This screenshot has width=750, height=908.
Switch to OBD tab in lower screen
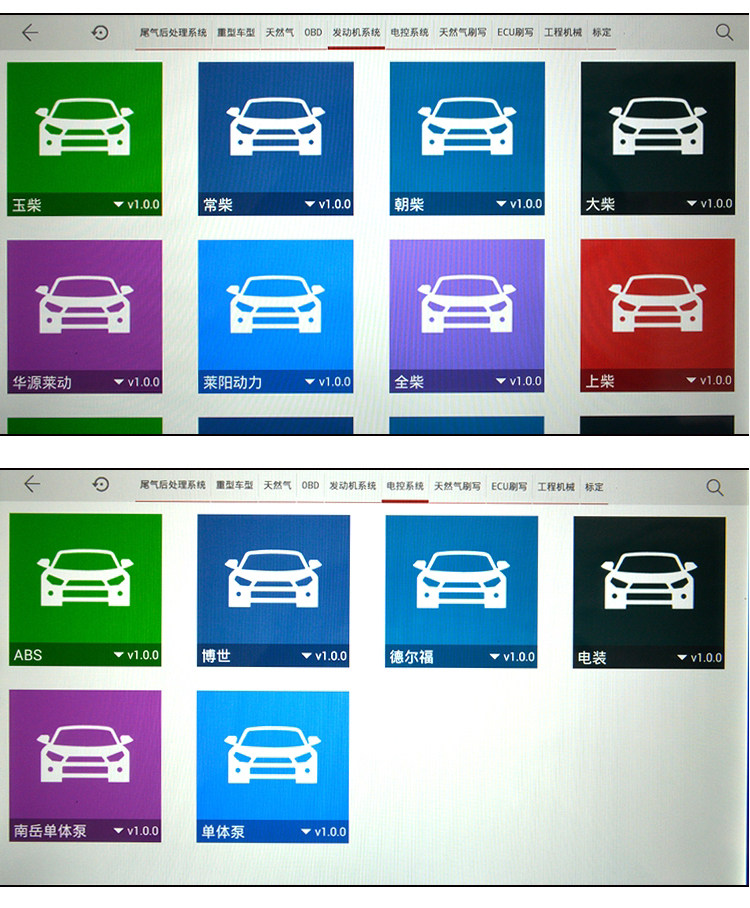click(310, 485)
